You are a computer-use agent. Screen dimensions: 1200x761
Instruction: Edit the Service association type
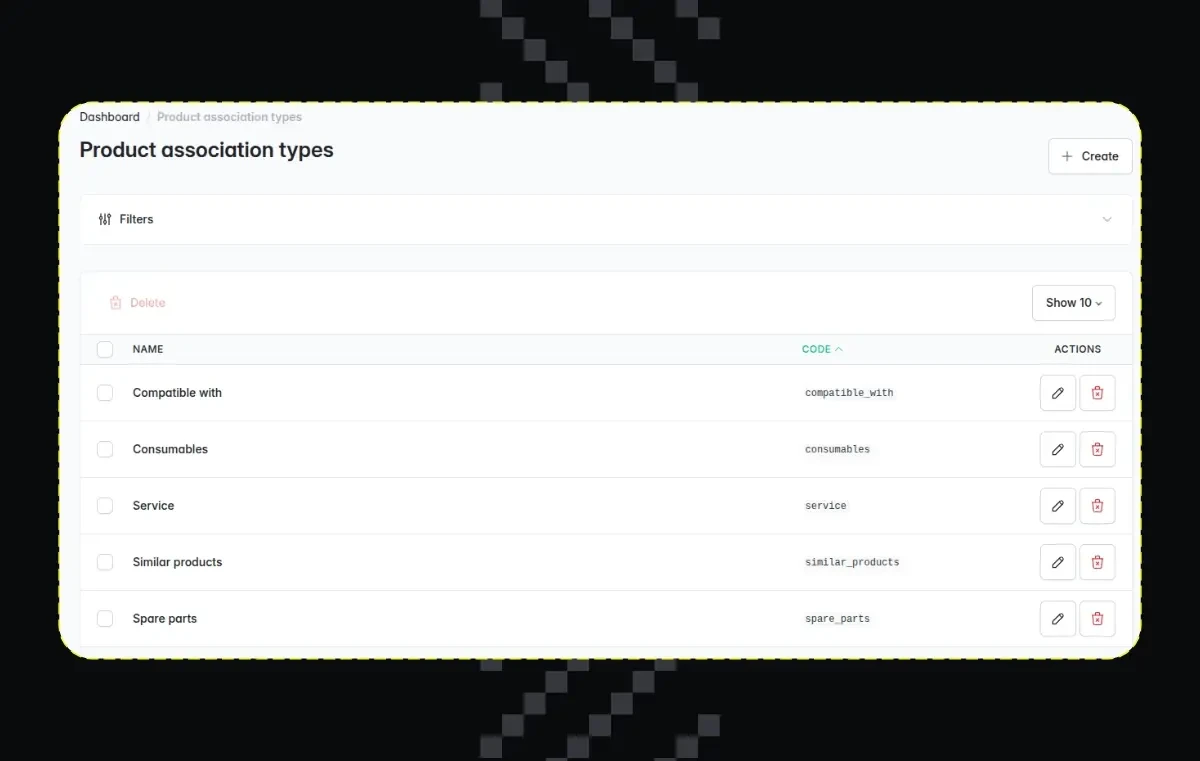click(1058, 506)
